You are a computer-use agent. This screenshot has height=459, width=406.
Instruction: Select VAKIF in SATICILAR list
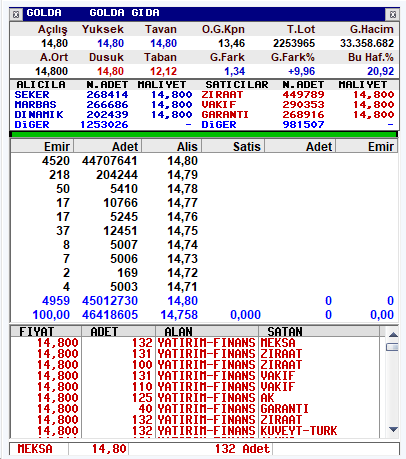coord(219,105)
